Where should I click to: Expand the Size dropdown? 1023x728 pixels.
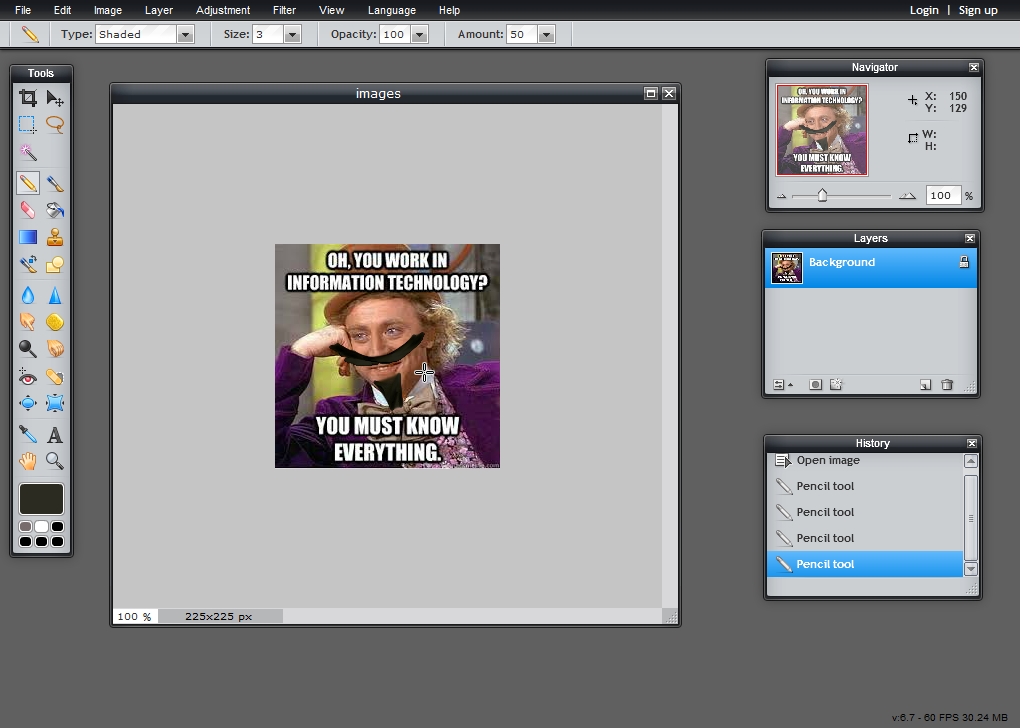pos(292,34)
